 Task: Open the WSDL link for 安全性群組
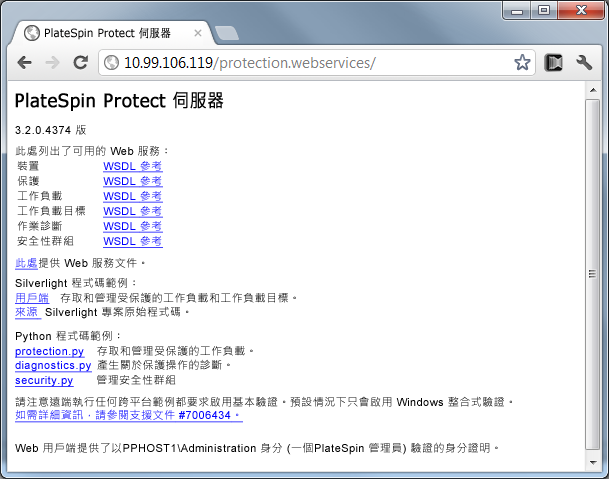133,241
